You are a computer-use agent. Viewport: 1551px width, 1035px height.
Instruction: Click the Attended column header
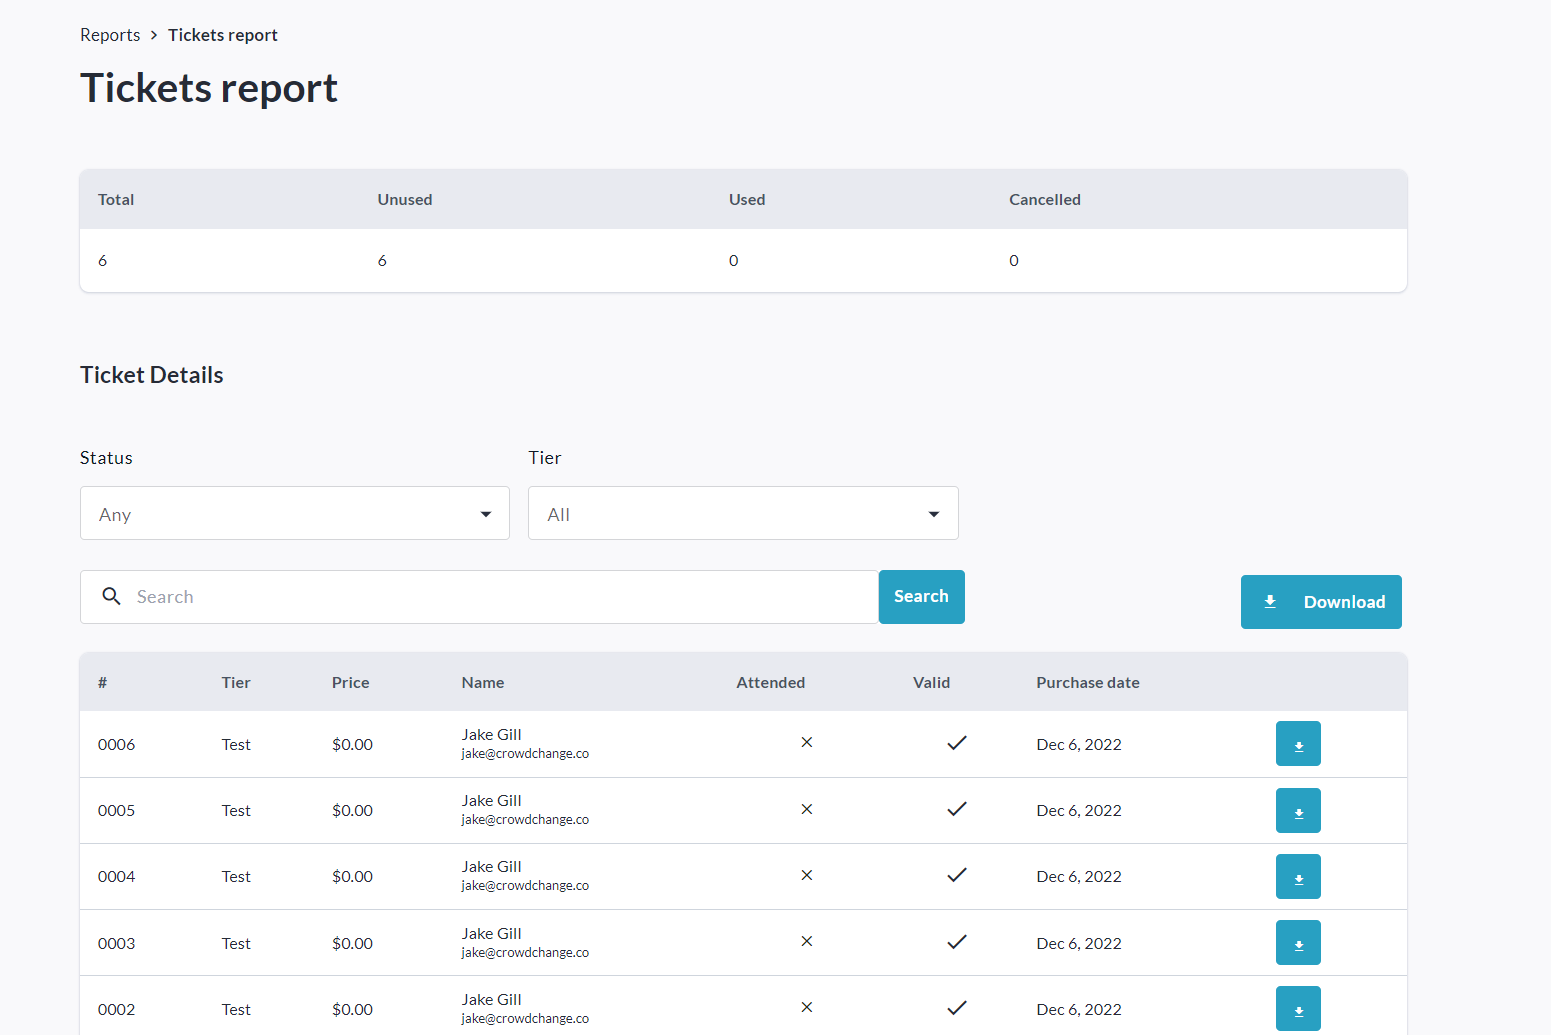pos(770,683)
